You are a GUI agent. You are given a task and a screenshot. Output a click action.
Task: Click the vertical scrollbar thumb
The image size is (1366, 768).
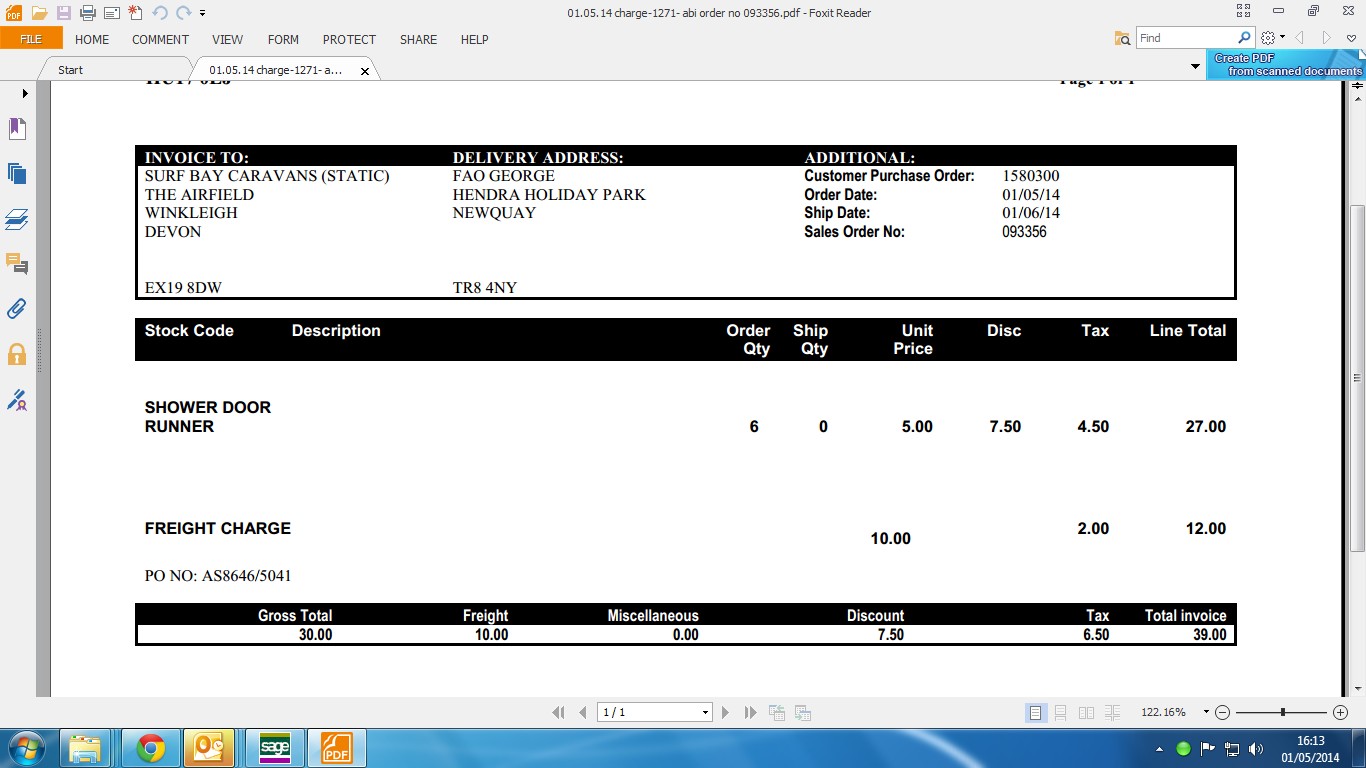[x=1358, y=378]
